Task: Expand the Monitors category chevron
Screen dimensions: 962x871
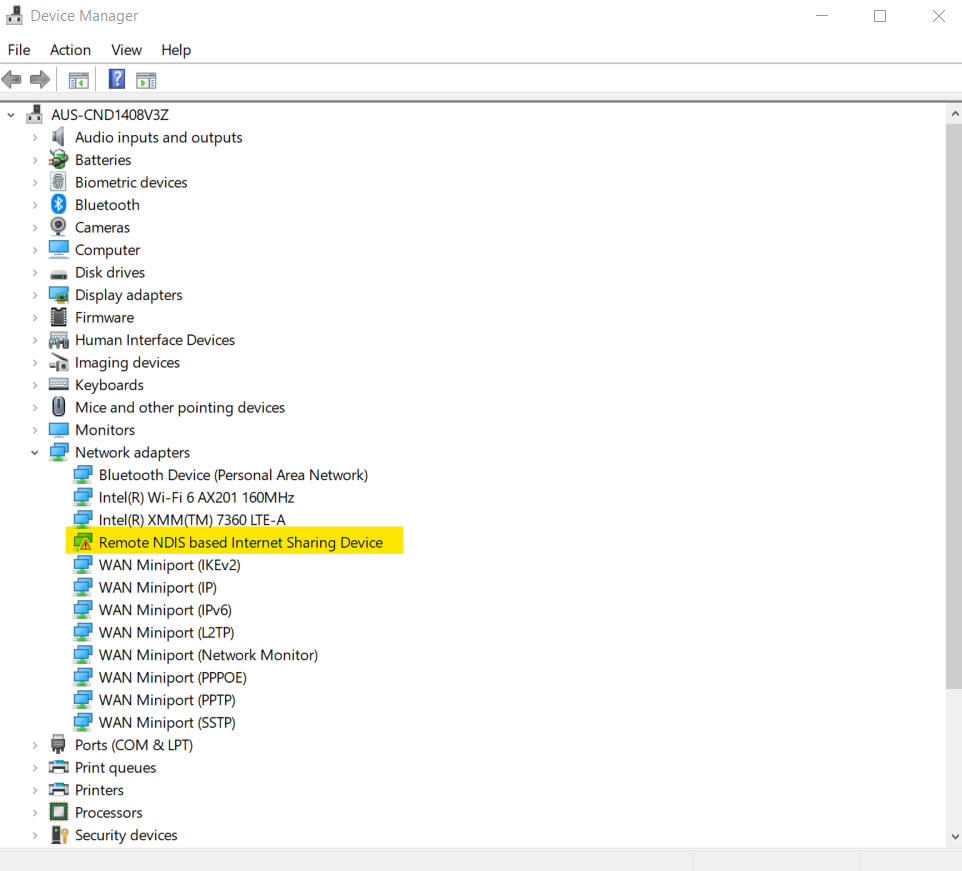Action: tap(35, 430)
